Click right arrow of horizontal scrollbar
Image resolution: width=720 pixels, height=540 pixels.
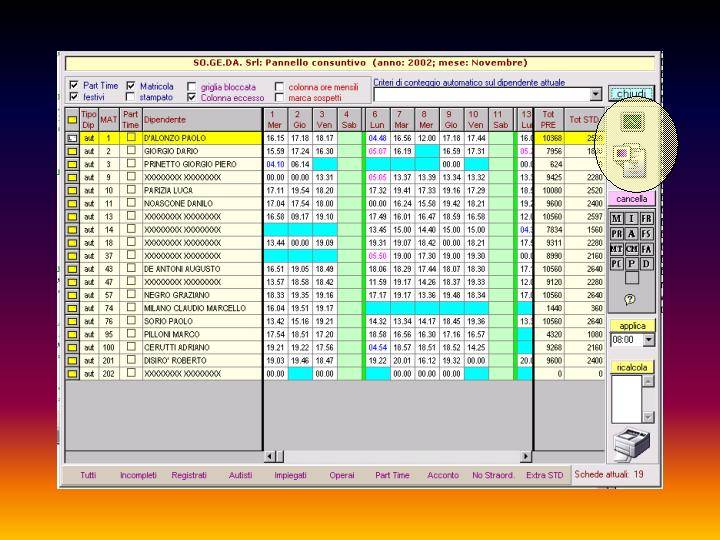(527, 456)
